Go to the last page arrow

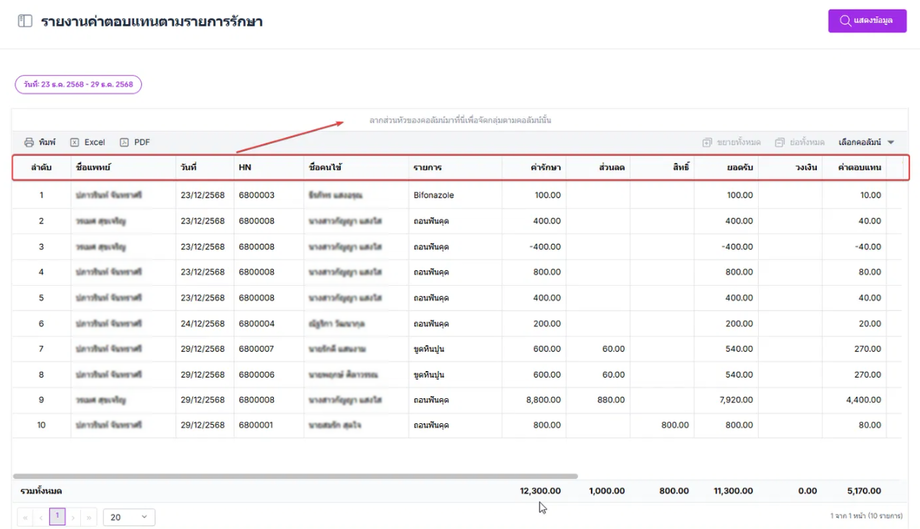tap(89, 517)
